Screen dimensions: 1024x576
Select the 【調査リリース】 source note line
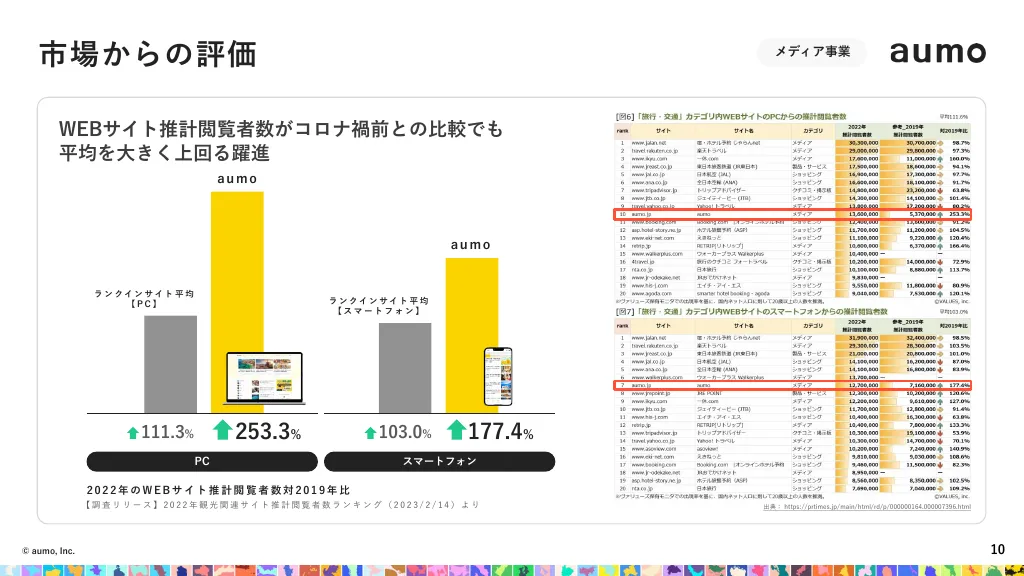pos(282,505)
